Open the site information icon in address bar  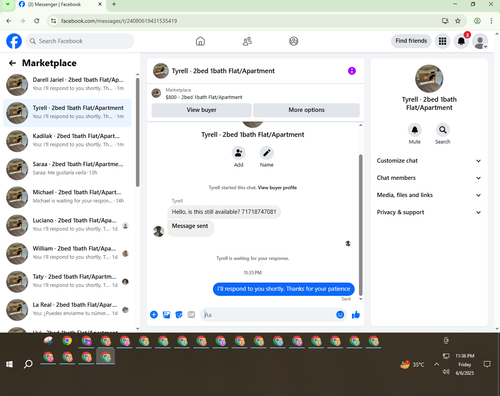53,21
